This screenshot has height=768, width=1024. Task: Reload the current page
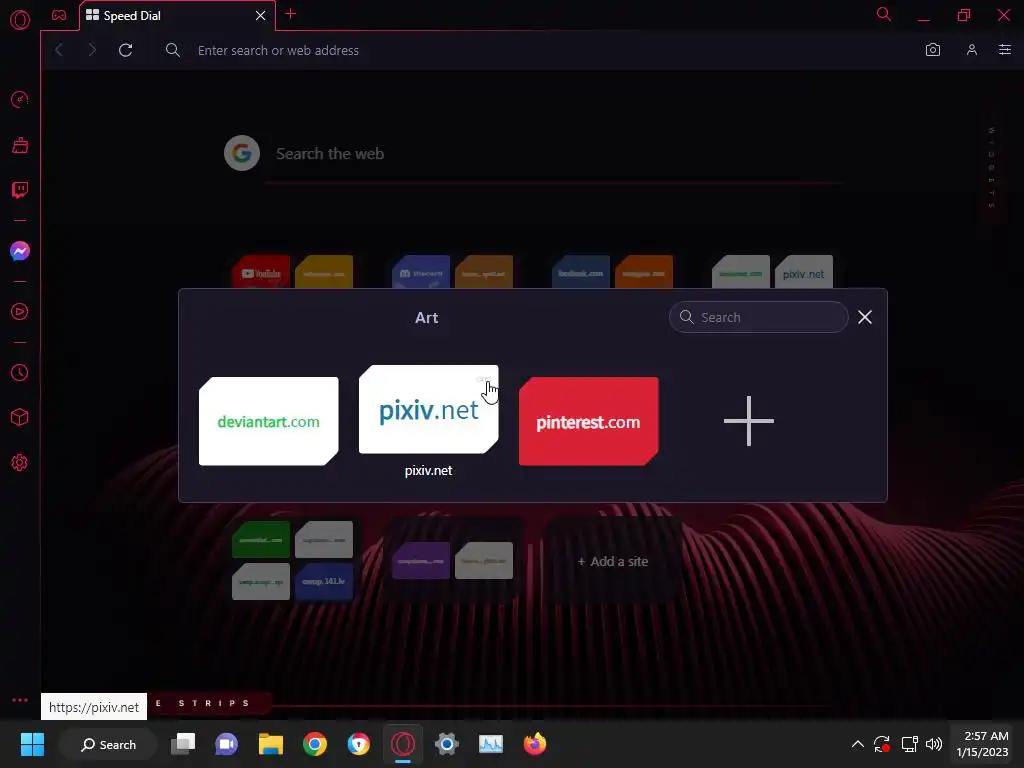point(126,50)
